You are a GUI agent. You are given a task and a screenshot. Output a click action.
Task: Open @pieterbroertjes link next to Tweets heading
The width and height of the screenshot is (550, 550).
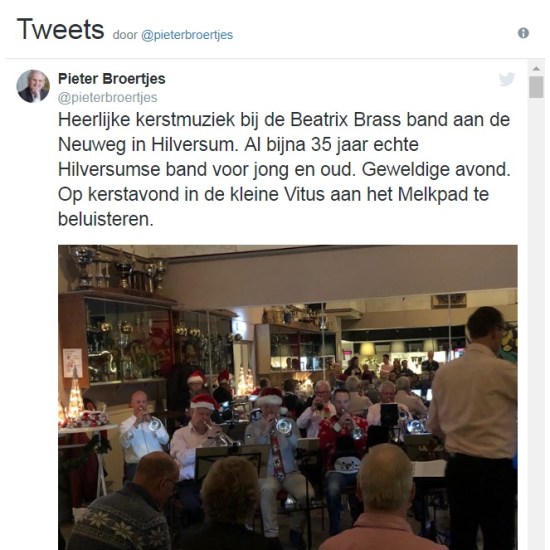click(x=187, y=35)
